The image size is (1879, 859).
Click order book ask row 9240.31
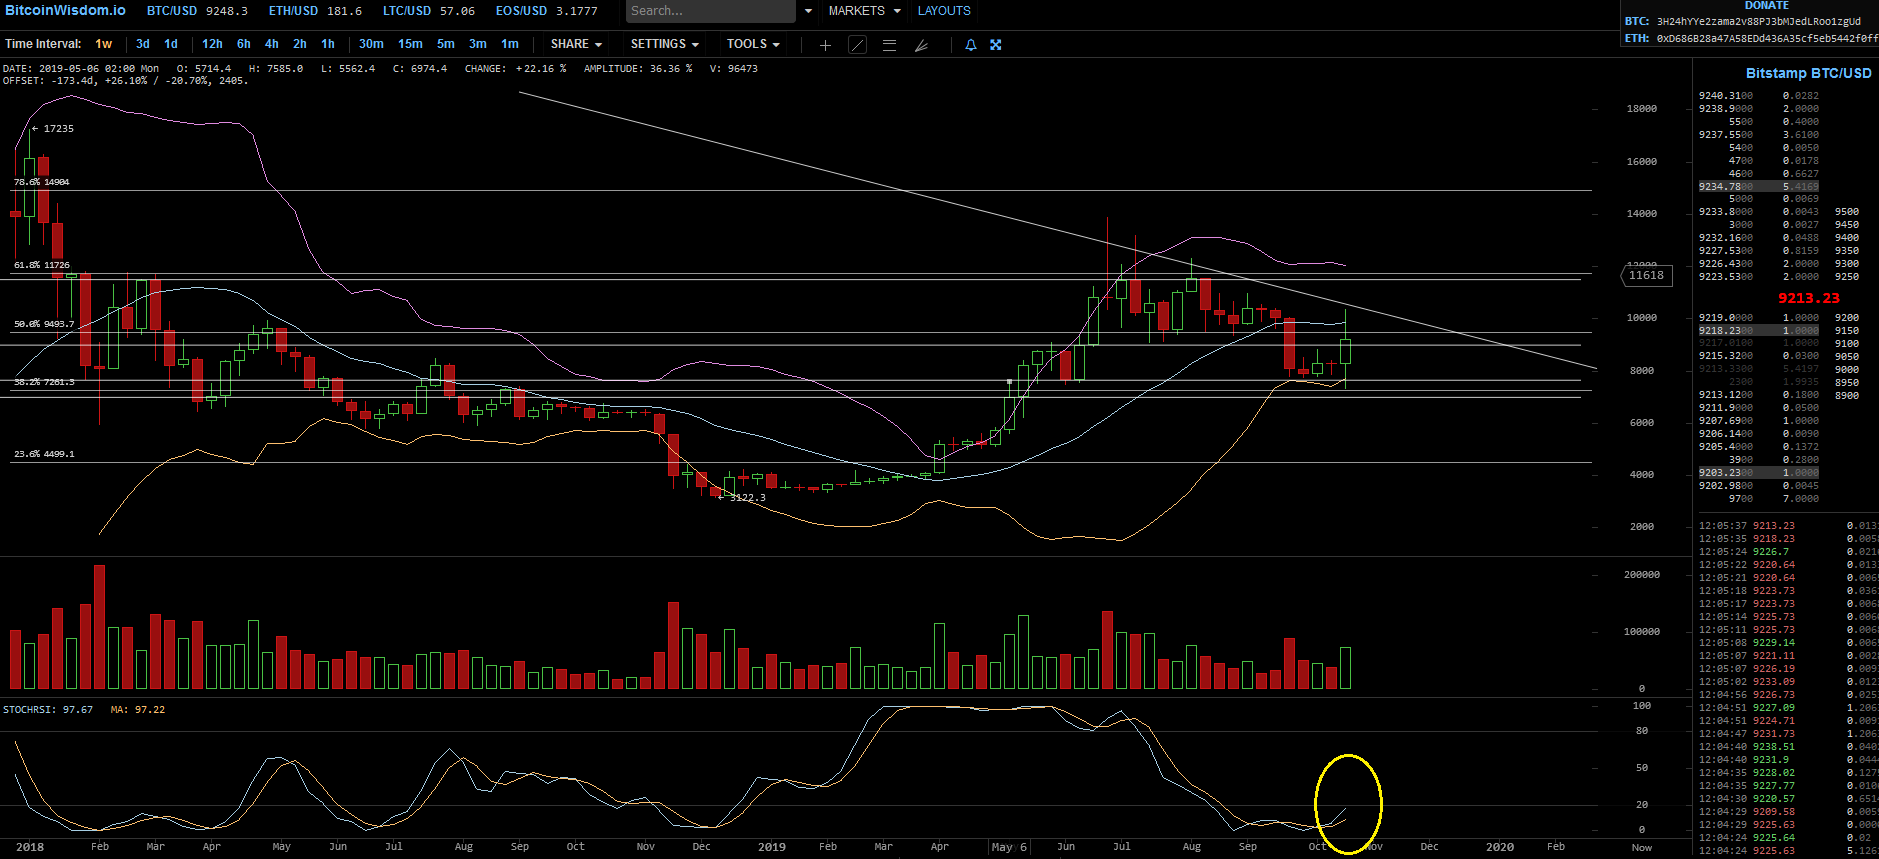1760,96
